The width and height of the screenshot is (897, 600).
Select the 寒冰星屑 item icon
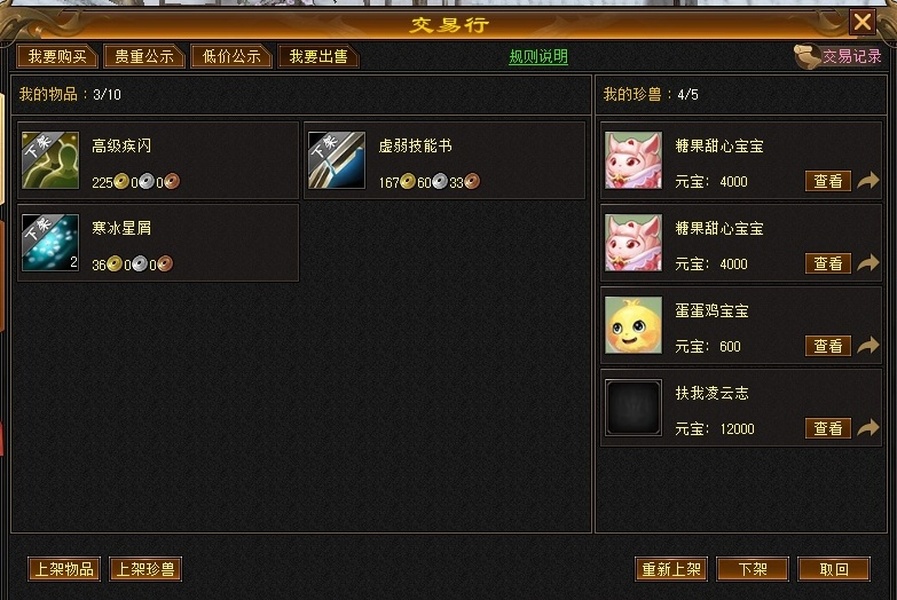click(x=50, y=243)
